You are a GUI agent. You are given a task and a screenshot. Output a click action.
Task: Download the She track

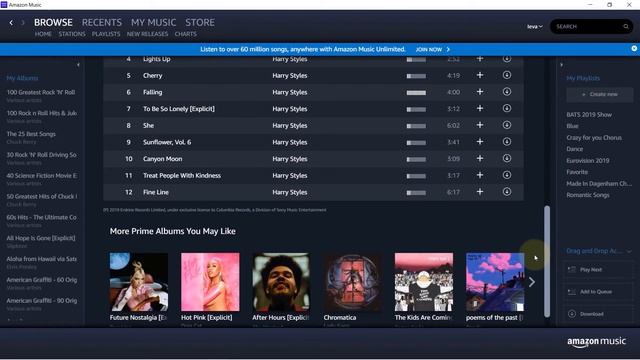coord(507,125)
